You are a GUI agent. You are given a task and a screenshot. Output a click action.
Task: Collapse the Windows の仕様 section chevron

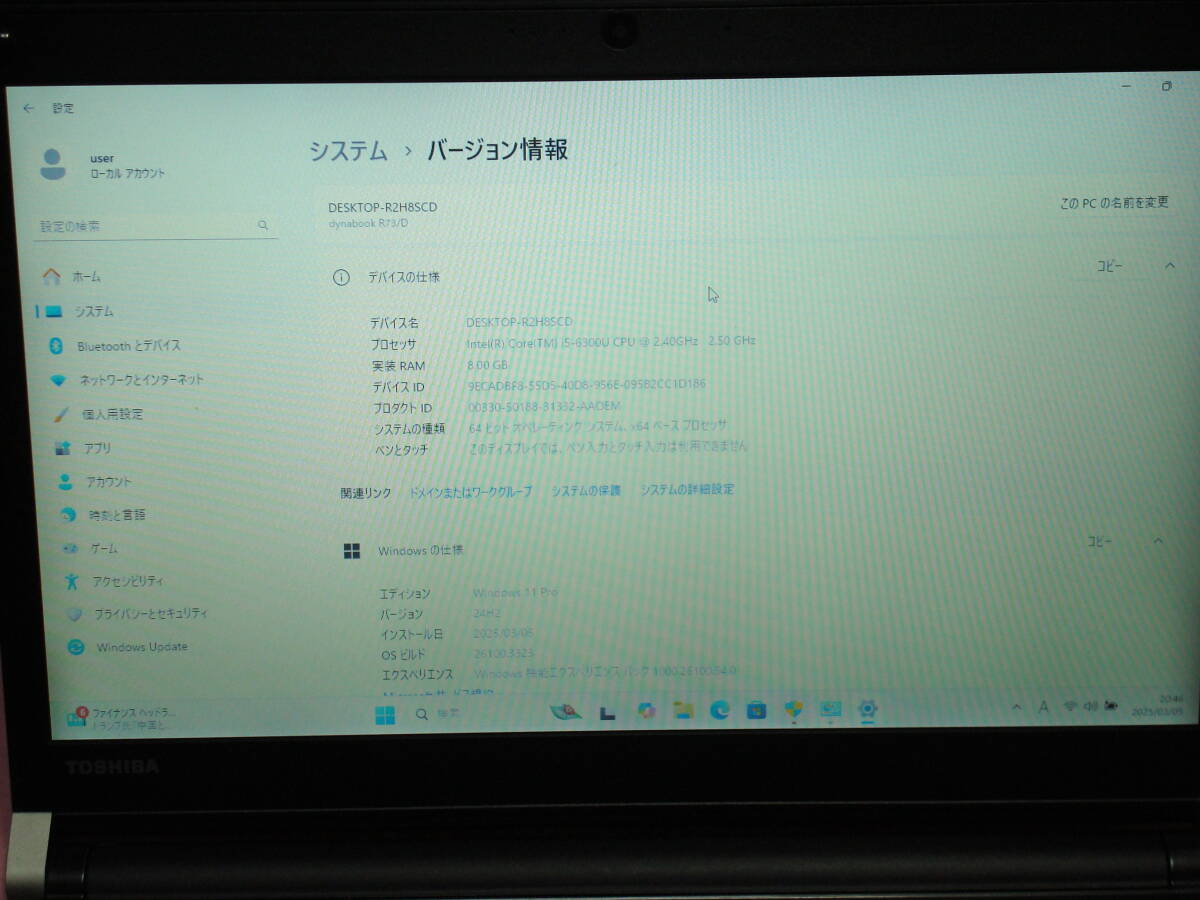[x=1158, y=541]
